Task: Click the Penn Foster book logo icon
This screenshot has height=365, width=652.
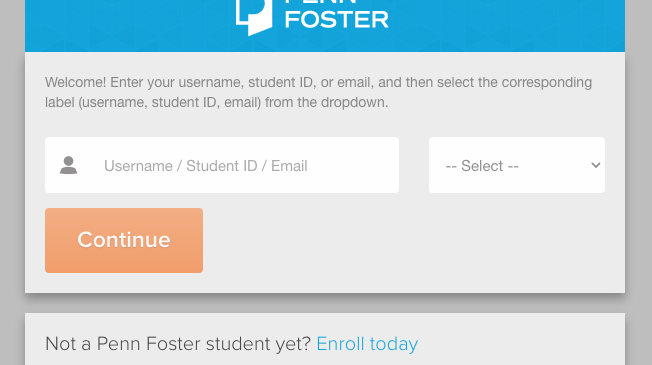Action: pos(254,17)
